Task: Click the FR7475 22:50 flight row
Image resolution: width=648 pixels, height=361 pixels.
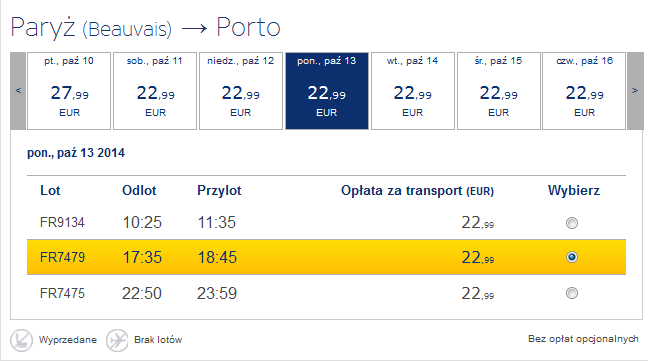Action: pyautogui.click(x=326, y=293)
